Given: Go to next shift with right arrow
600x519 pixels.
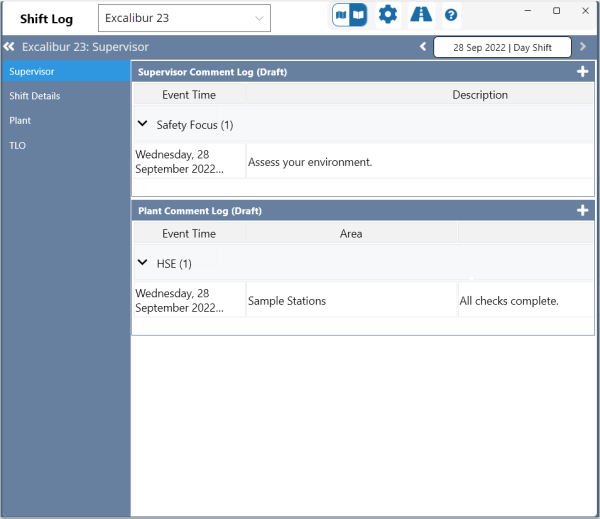Looking at the screenshot, I should [583, 47].
